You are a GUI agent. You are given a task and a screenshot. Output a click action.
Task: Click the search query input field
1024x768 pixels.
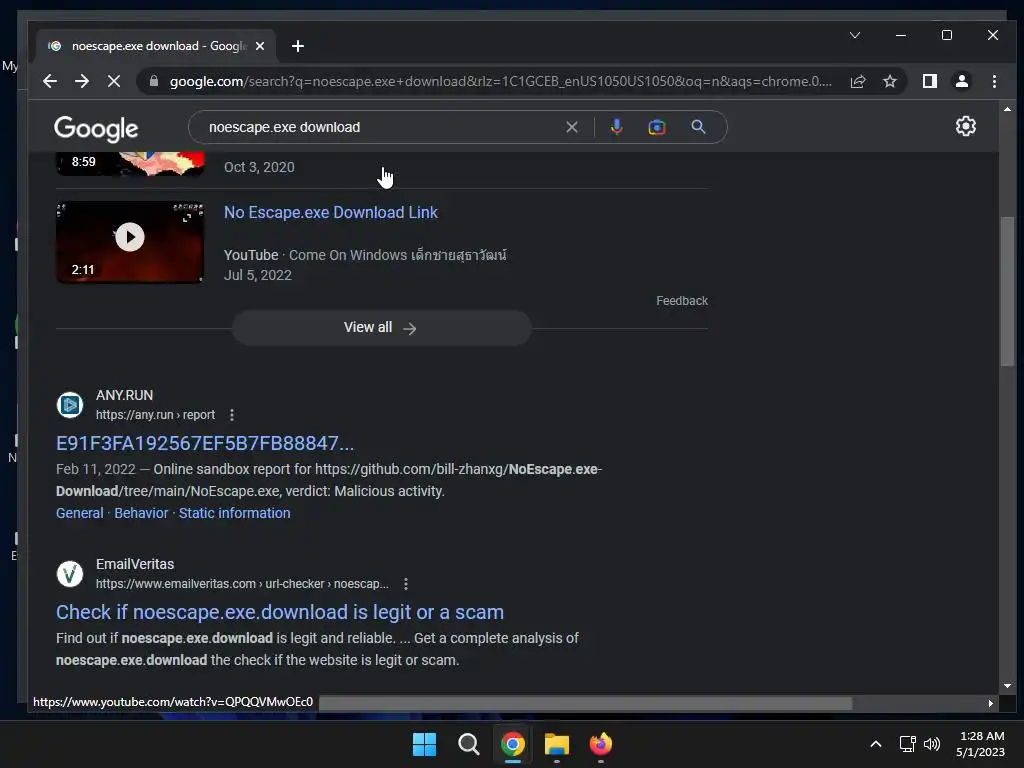[x=382, y=127]
